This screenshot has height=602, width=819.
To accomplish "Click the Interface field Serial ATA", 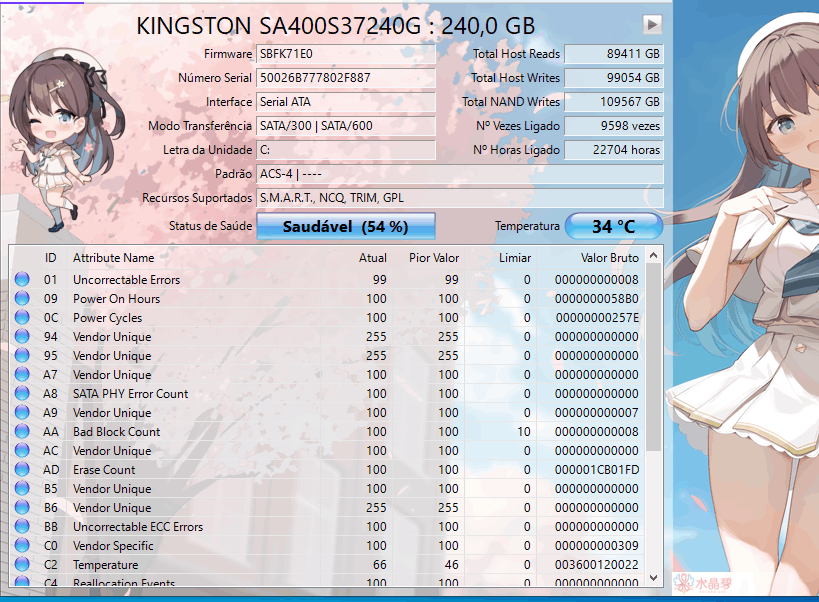I will click(346, 102).
